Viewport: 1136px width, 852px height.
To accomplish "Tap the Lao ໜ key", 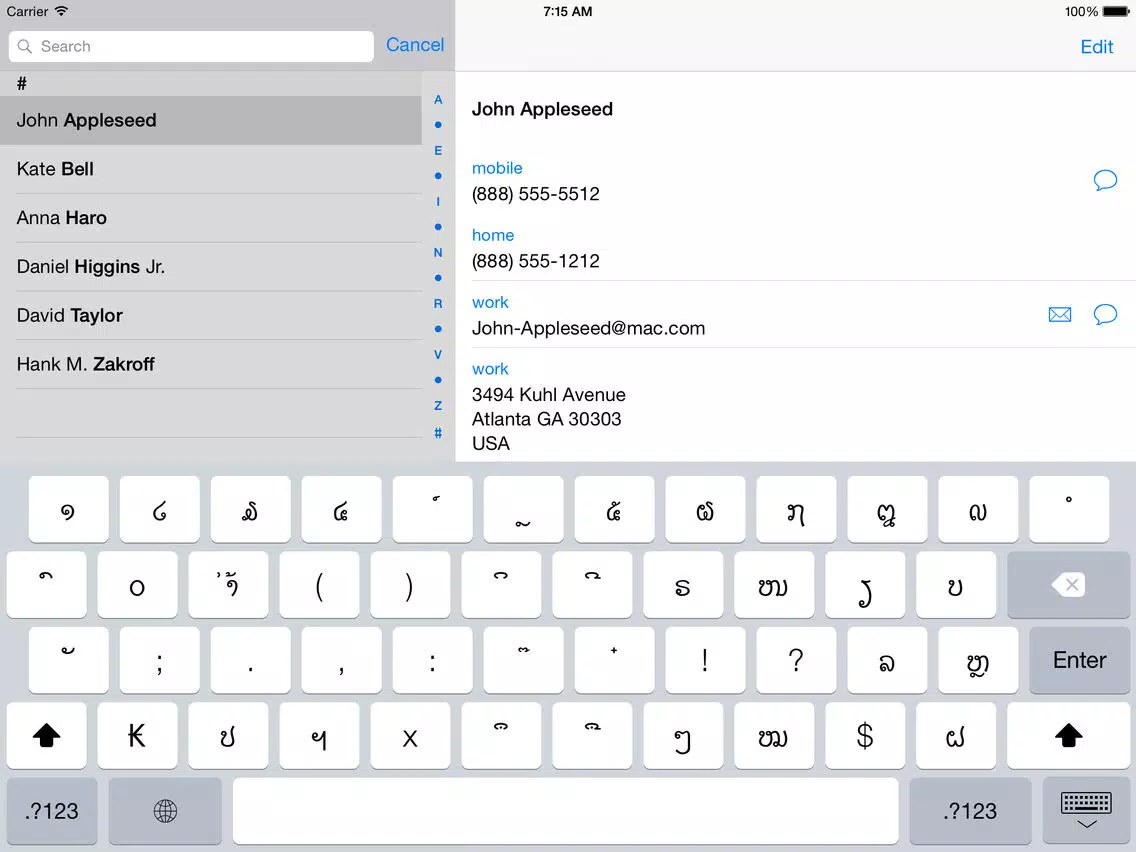I will click(x=773, y=585).
